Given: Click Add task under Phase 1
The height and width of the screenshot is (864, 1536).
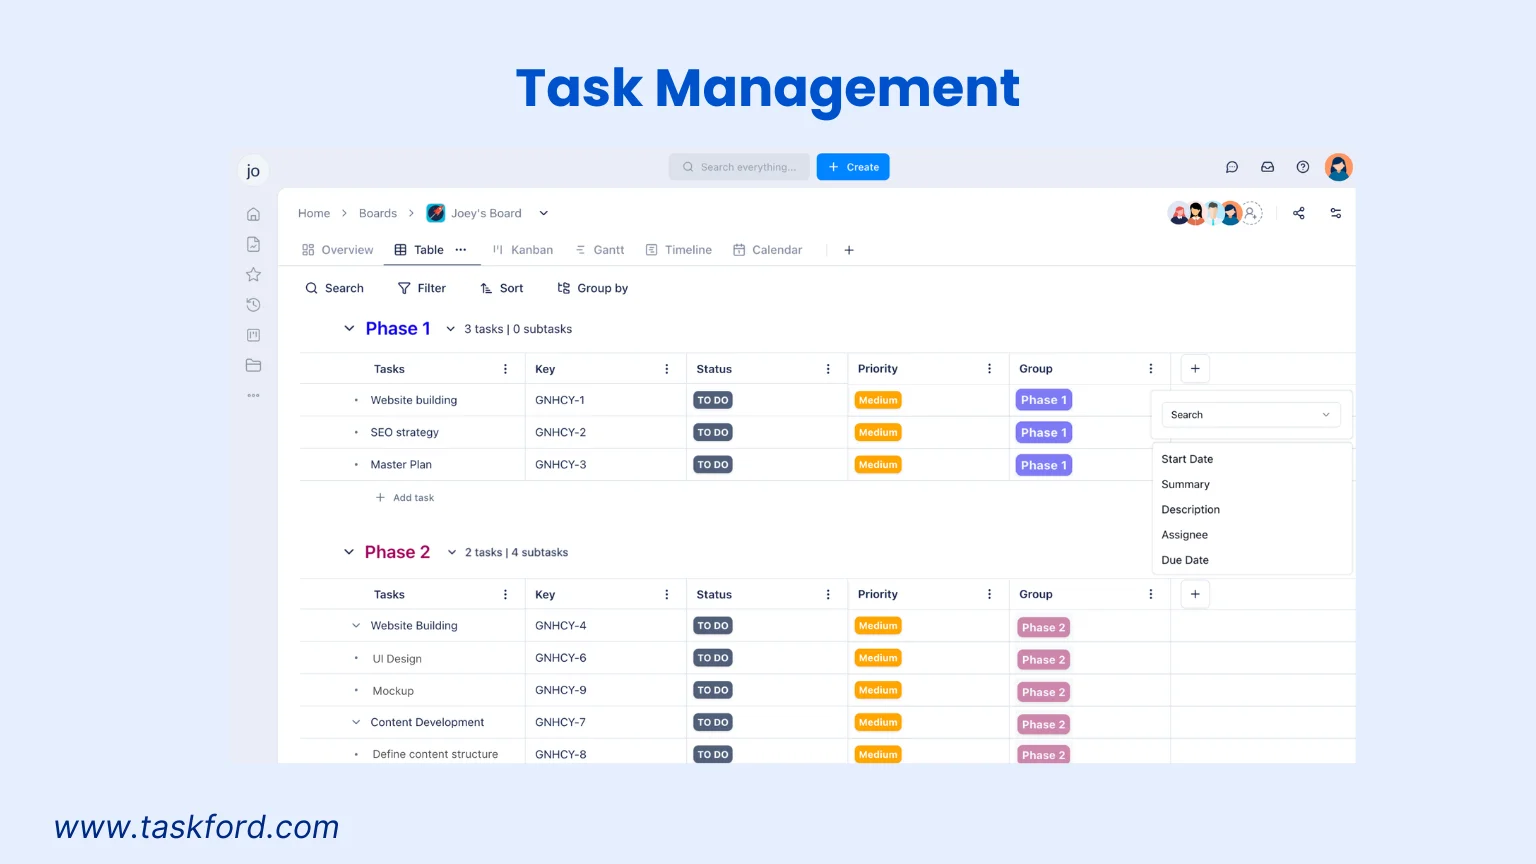Looking at the screenshot, I should pyautogui.click(x=405, y=497).
